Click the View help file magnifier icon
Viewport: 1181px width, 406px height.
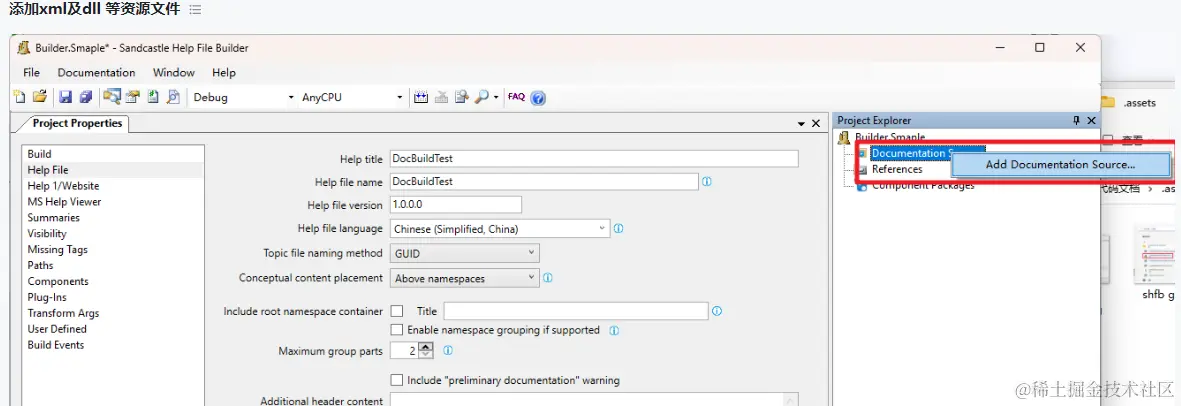coord(482,96)
